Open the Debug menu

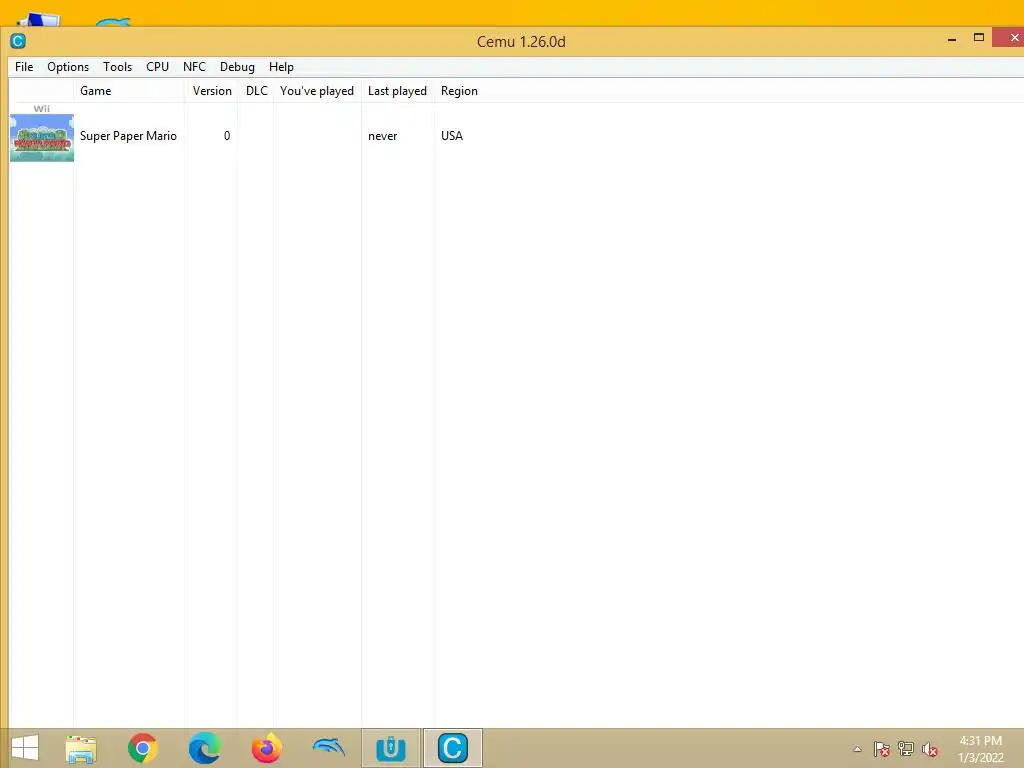pos(237,67)
